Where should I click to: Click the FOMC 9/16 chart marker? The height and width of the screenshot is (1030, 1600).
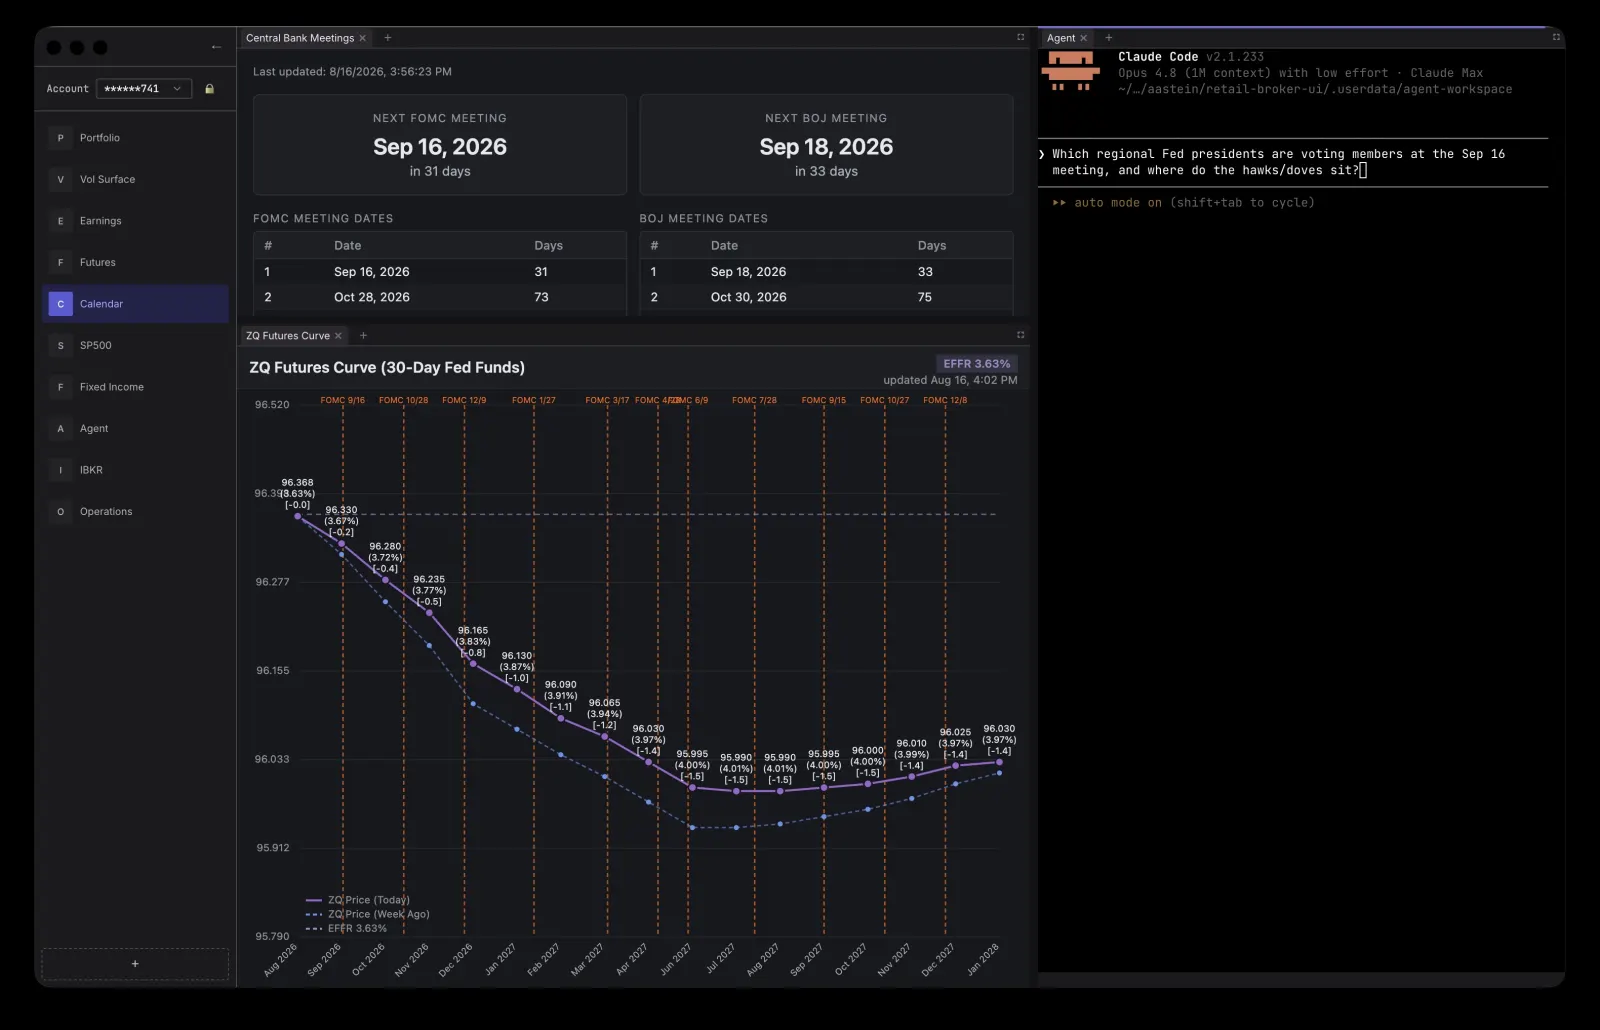pyautogui.click(x=342, y=400)
